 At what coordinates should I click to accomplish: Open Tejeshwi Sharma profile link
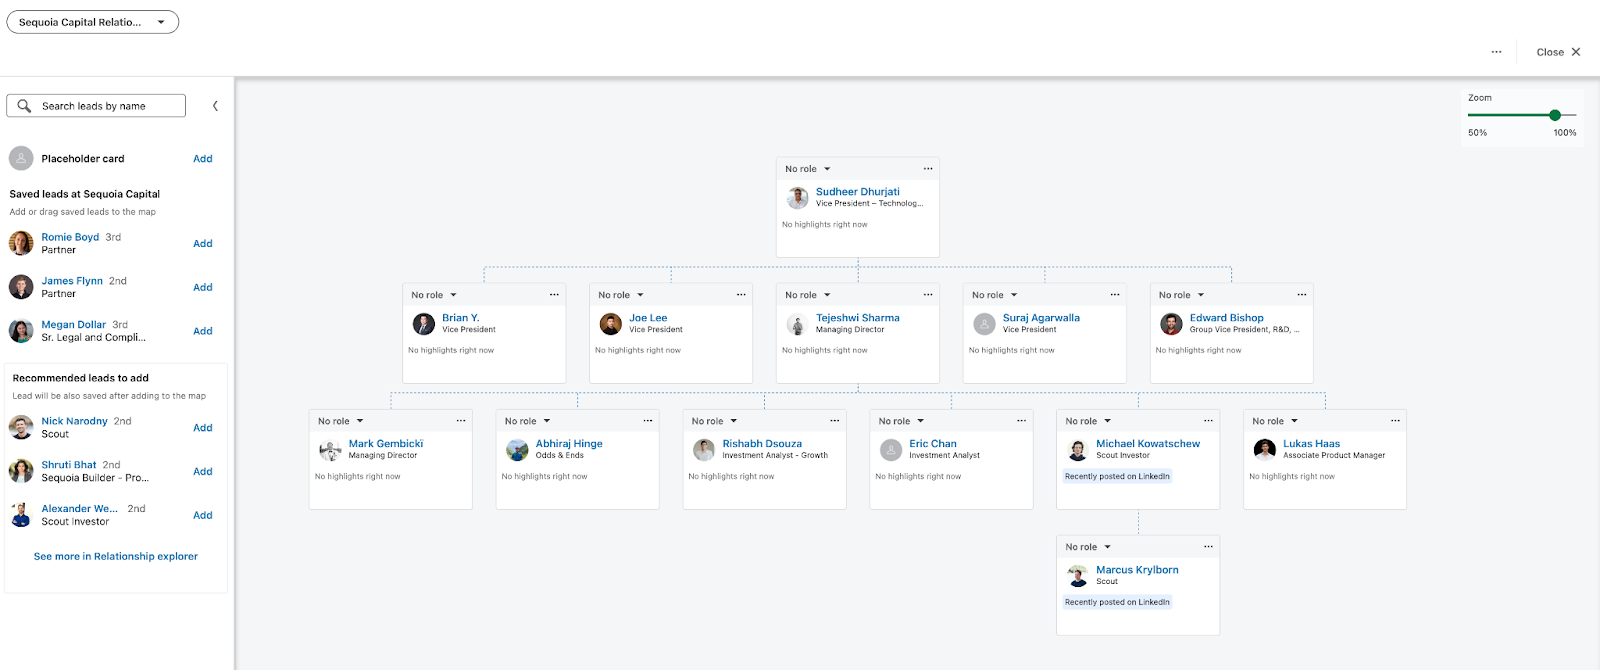coord(857,318)
